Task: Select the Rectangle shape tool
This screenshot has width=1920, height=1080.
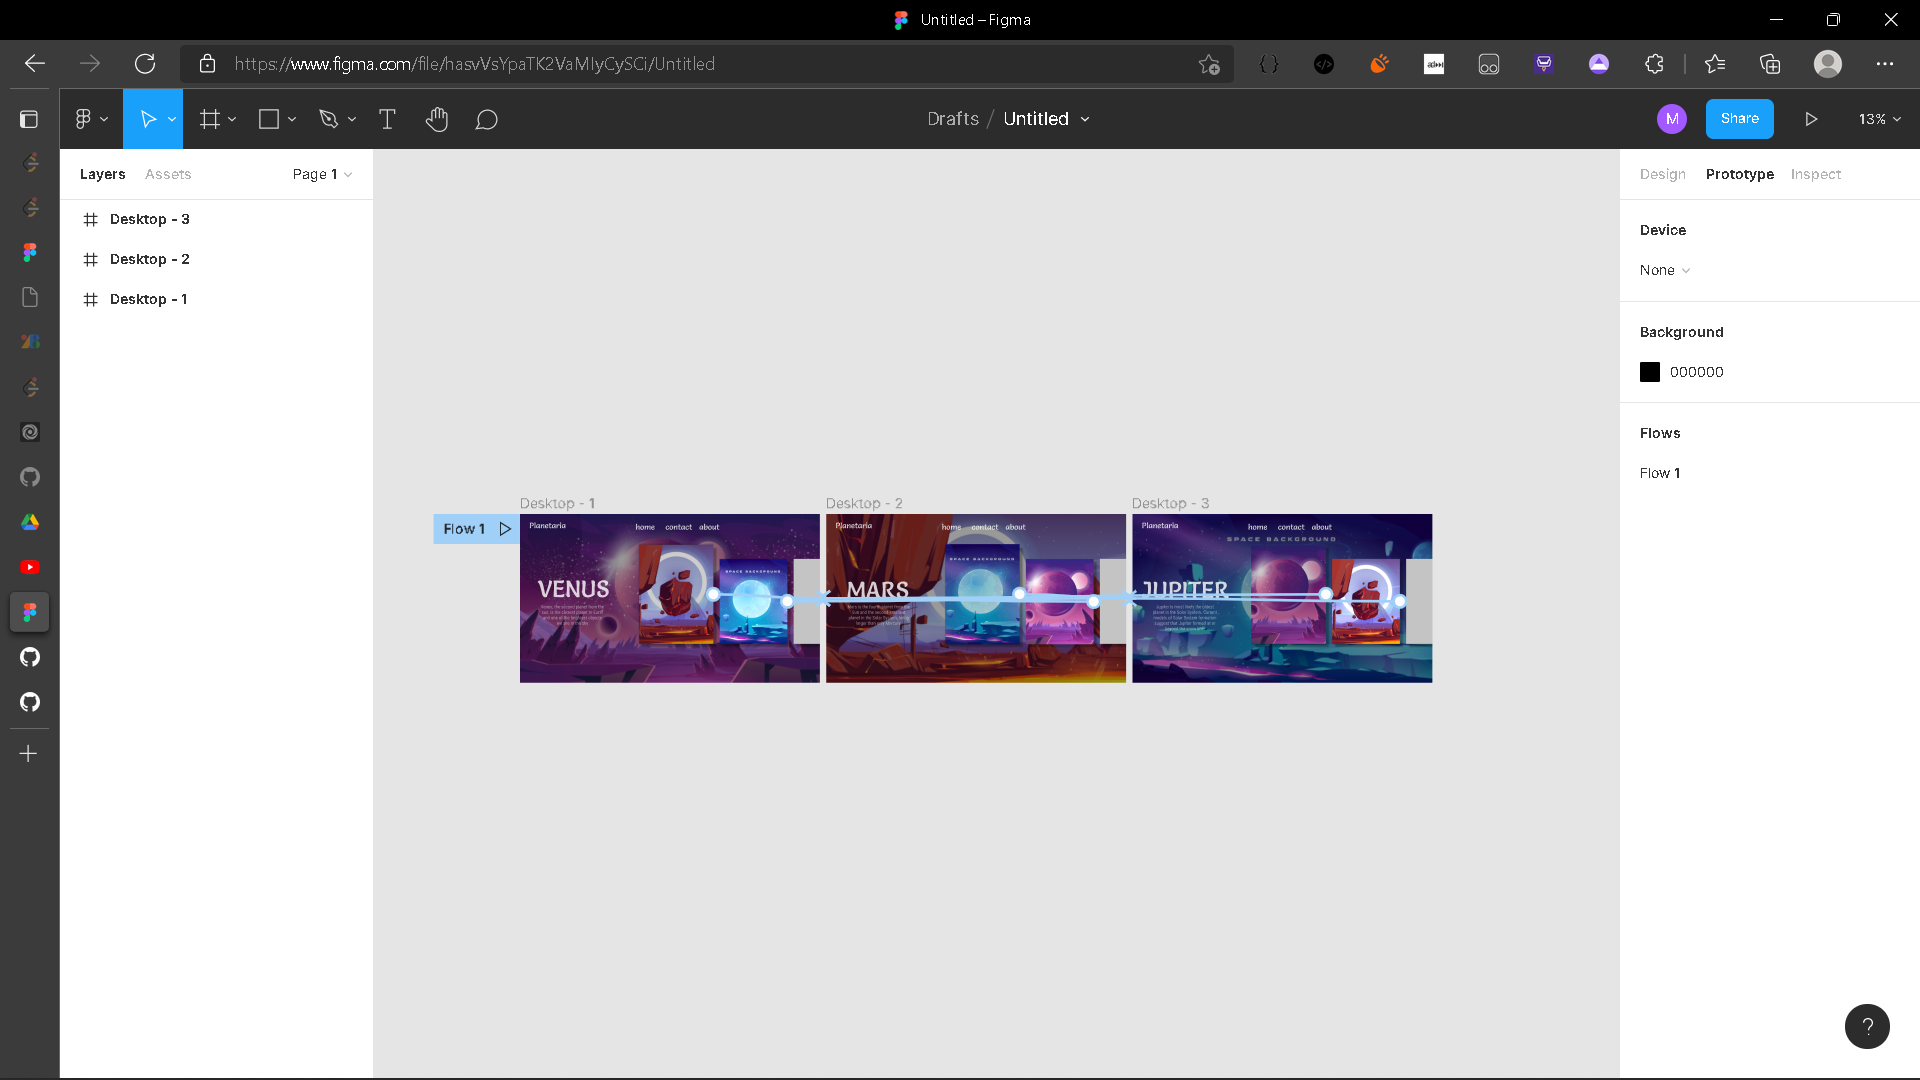Action: point(268,118)
